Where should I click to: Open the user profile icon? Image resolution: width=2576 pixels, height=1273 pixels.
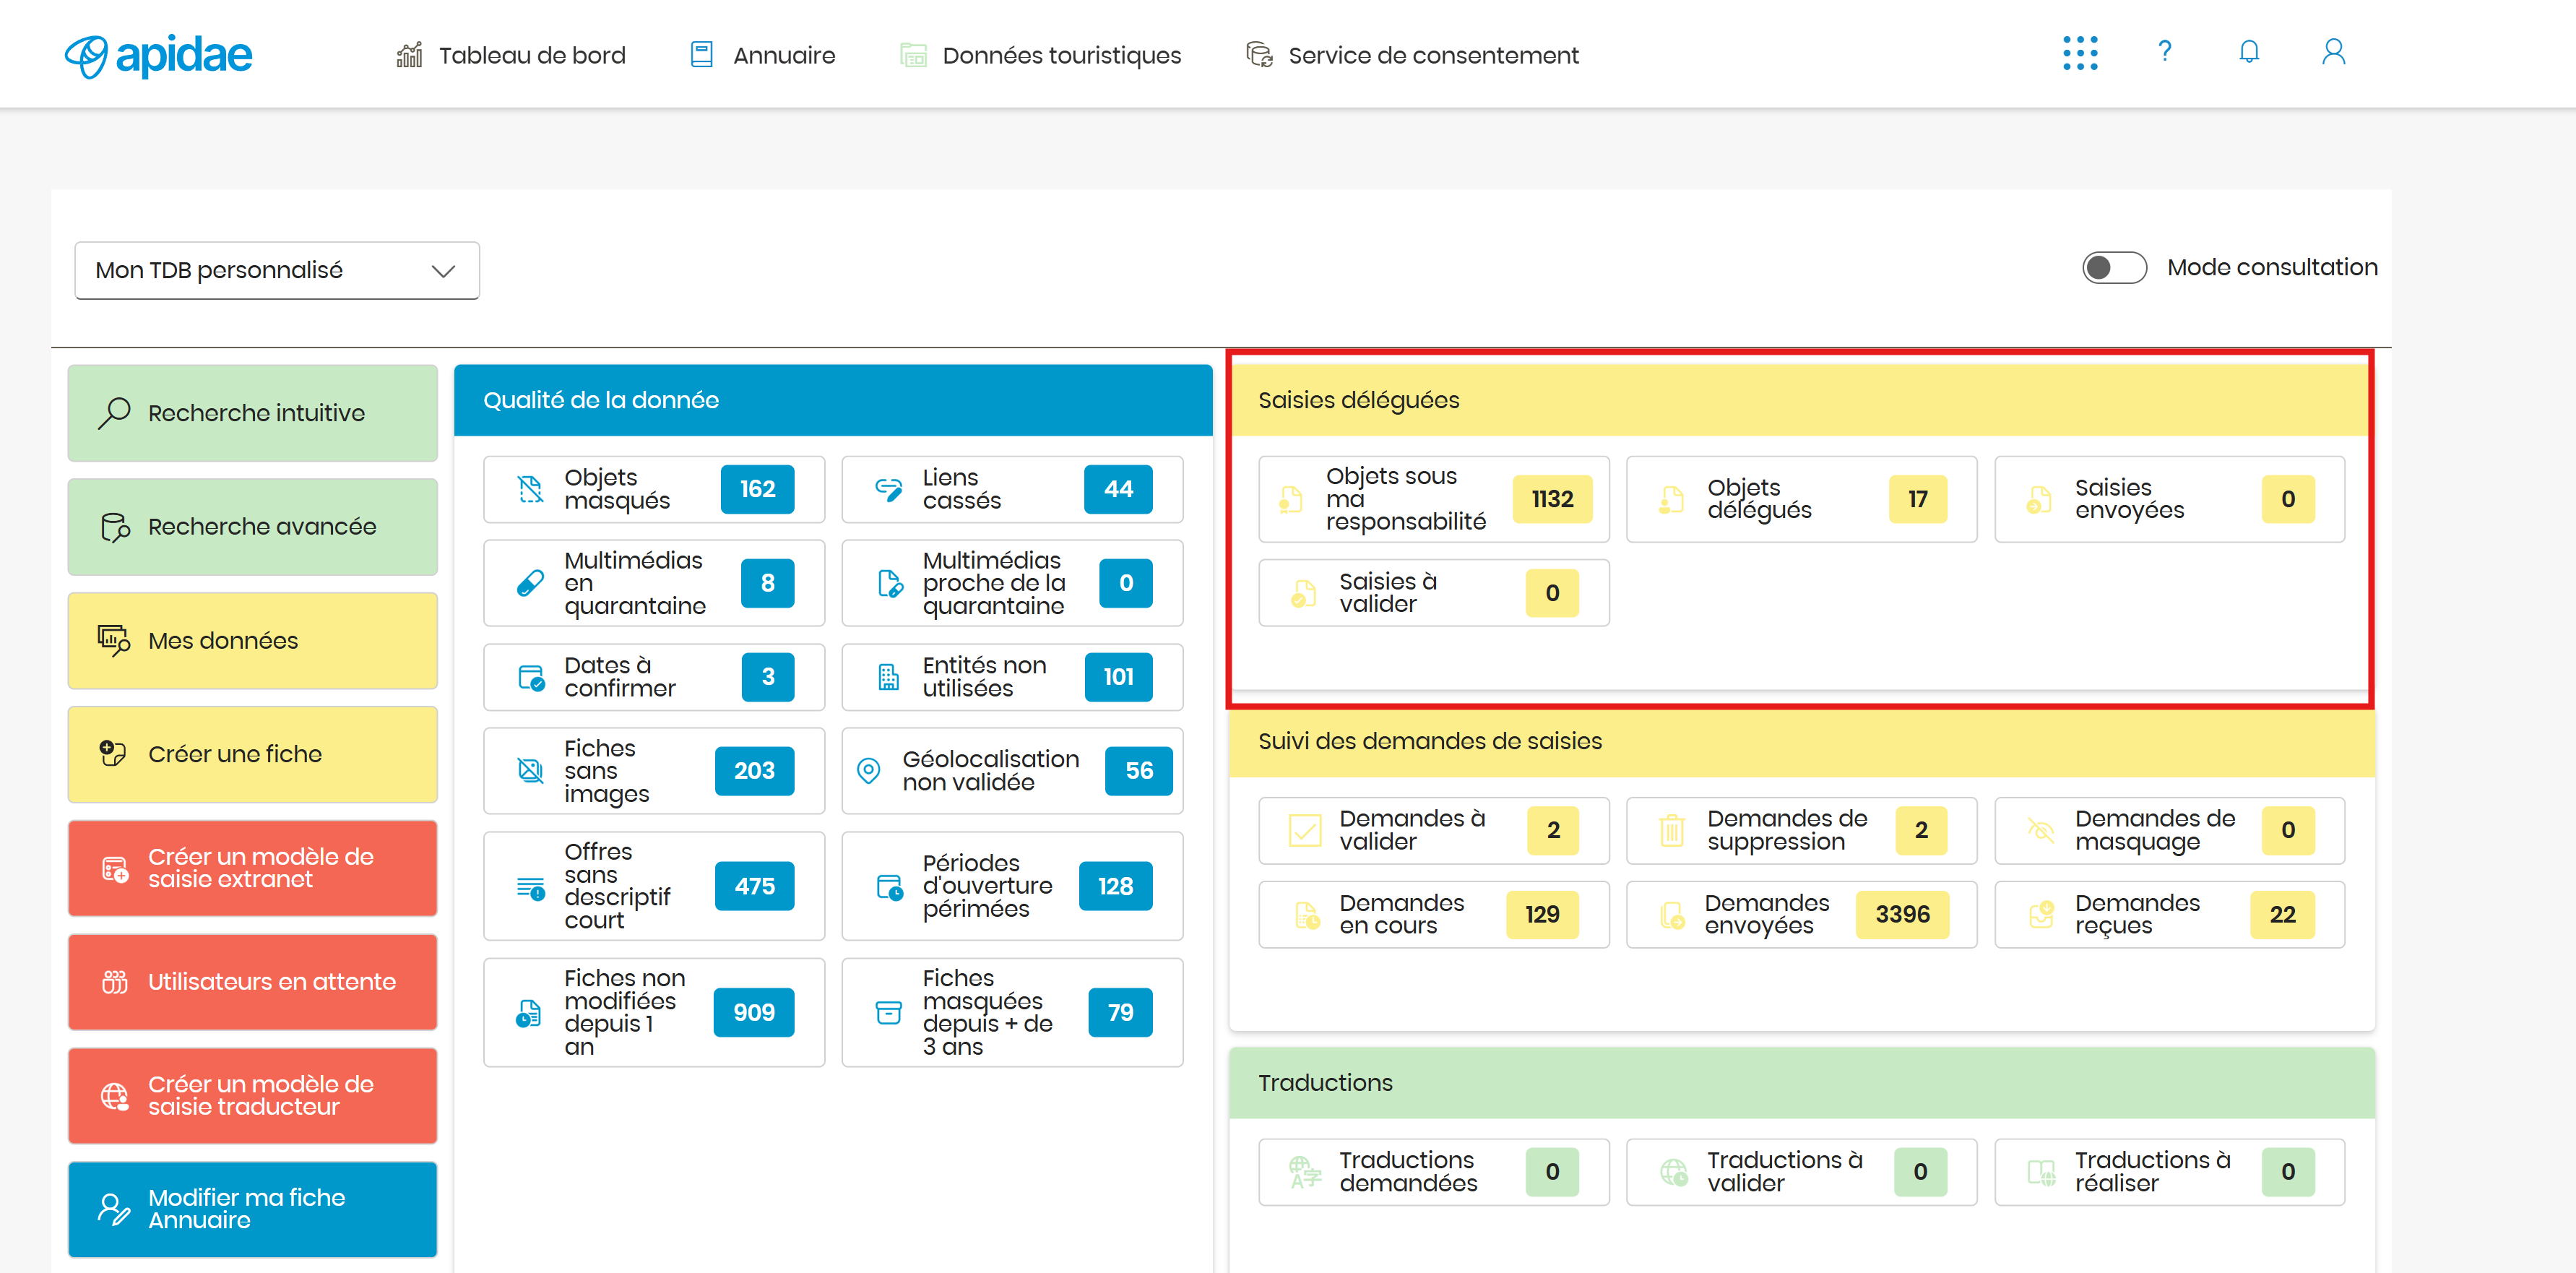pos(2333,52)
